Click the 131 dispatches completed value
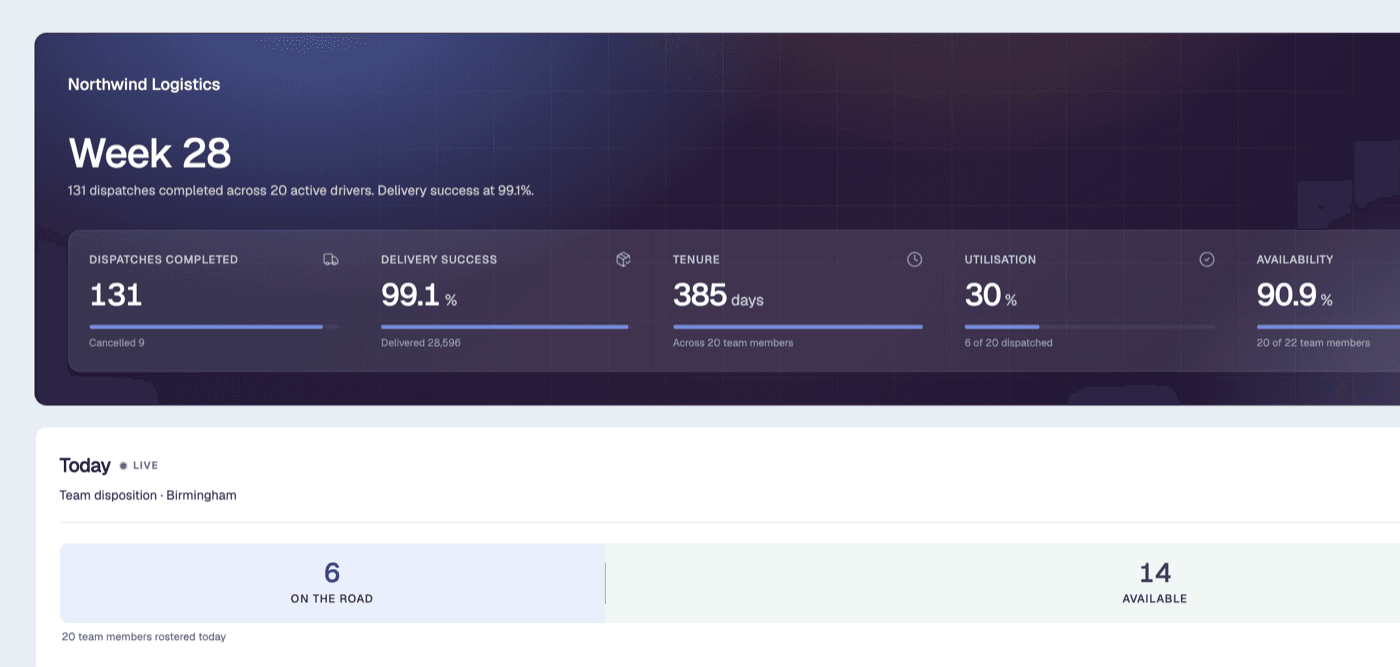 116,295
